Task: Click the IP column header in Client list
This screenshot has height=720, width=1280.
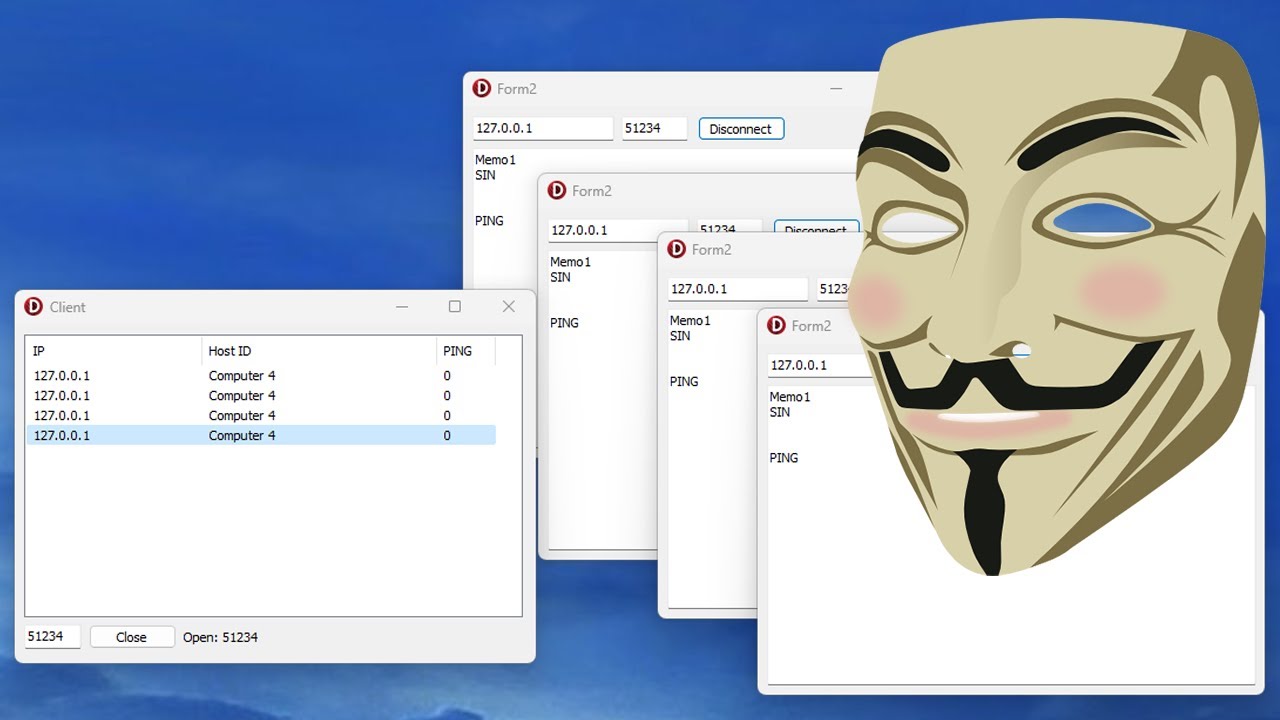Action: 113,351
